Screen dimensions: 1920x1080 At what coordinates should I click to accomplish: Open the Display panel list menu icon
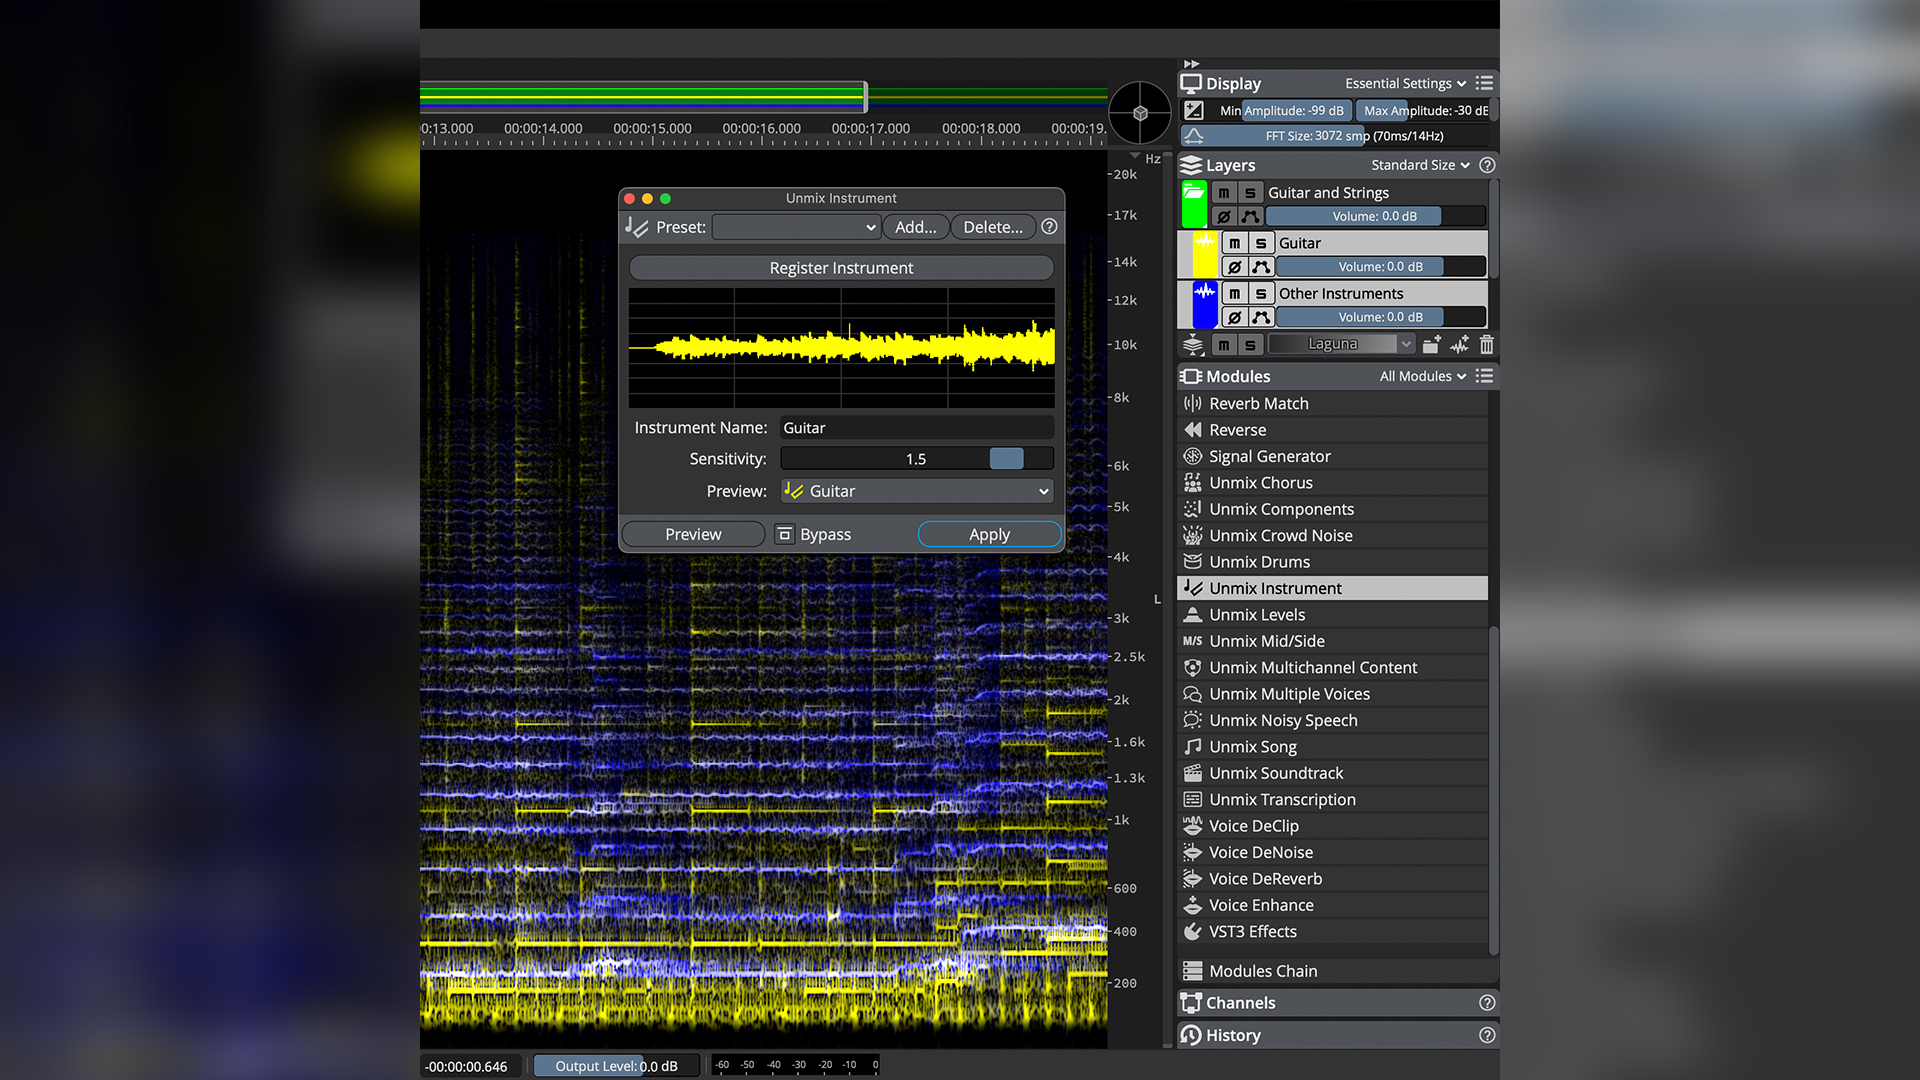coord(1484,83)
